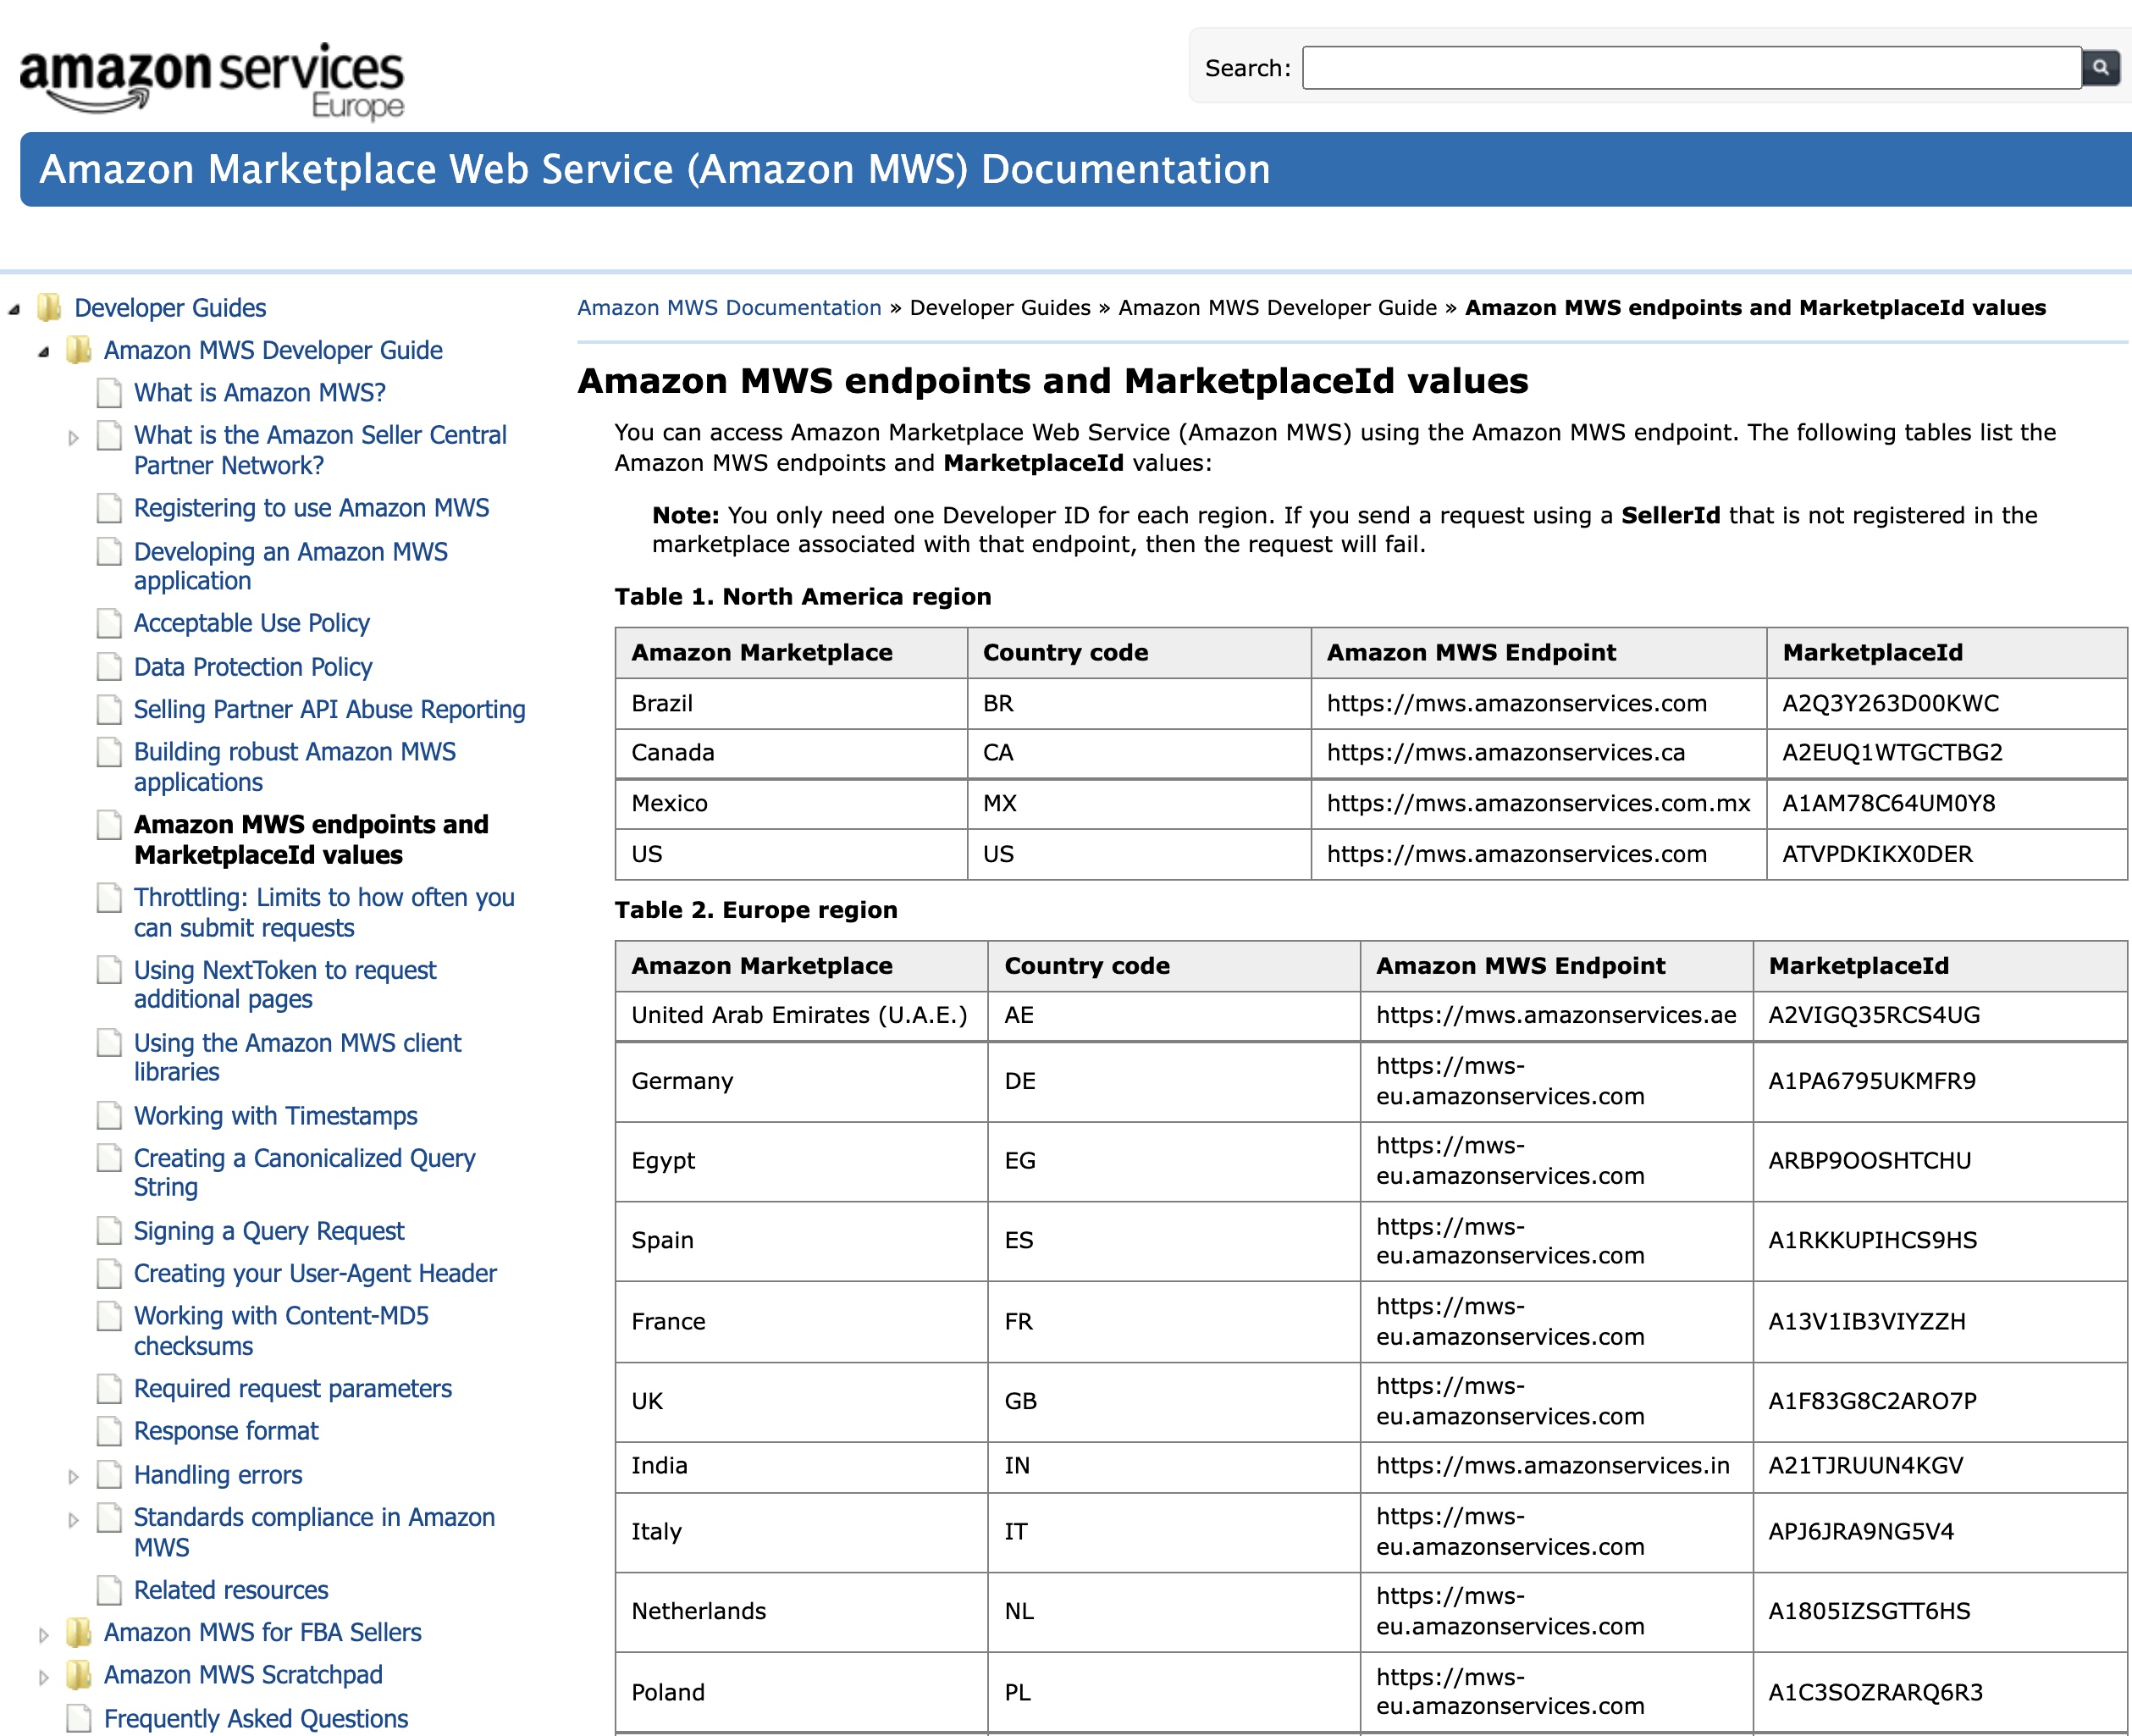Click the page icon beside Using NextToken entry
The image size is (2132, 1736).
click(110, 970)
